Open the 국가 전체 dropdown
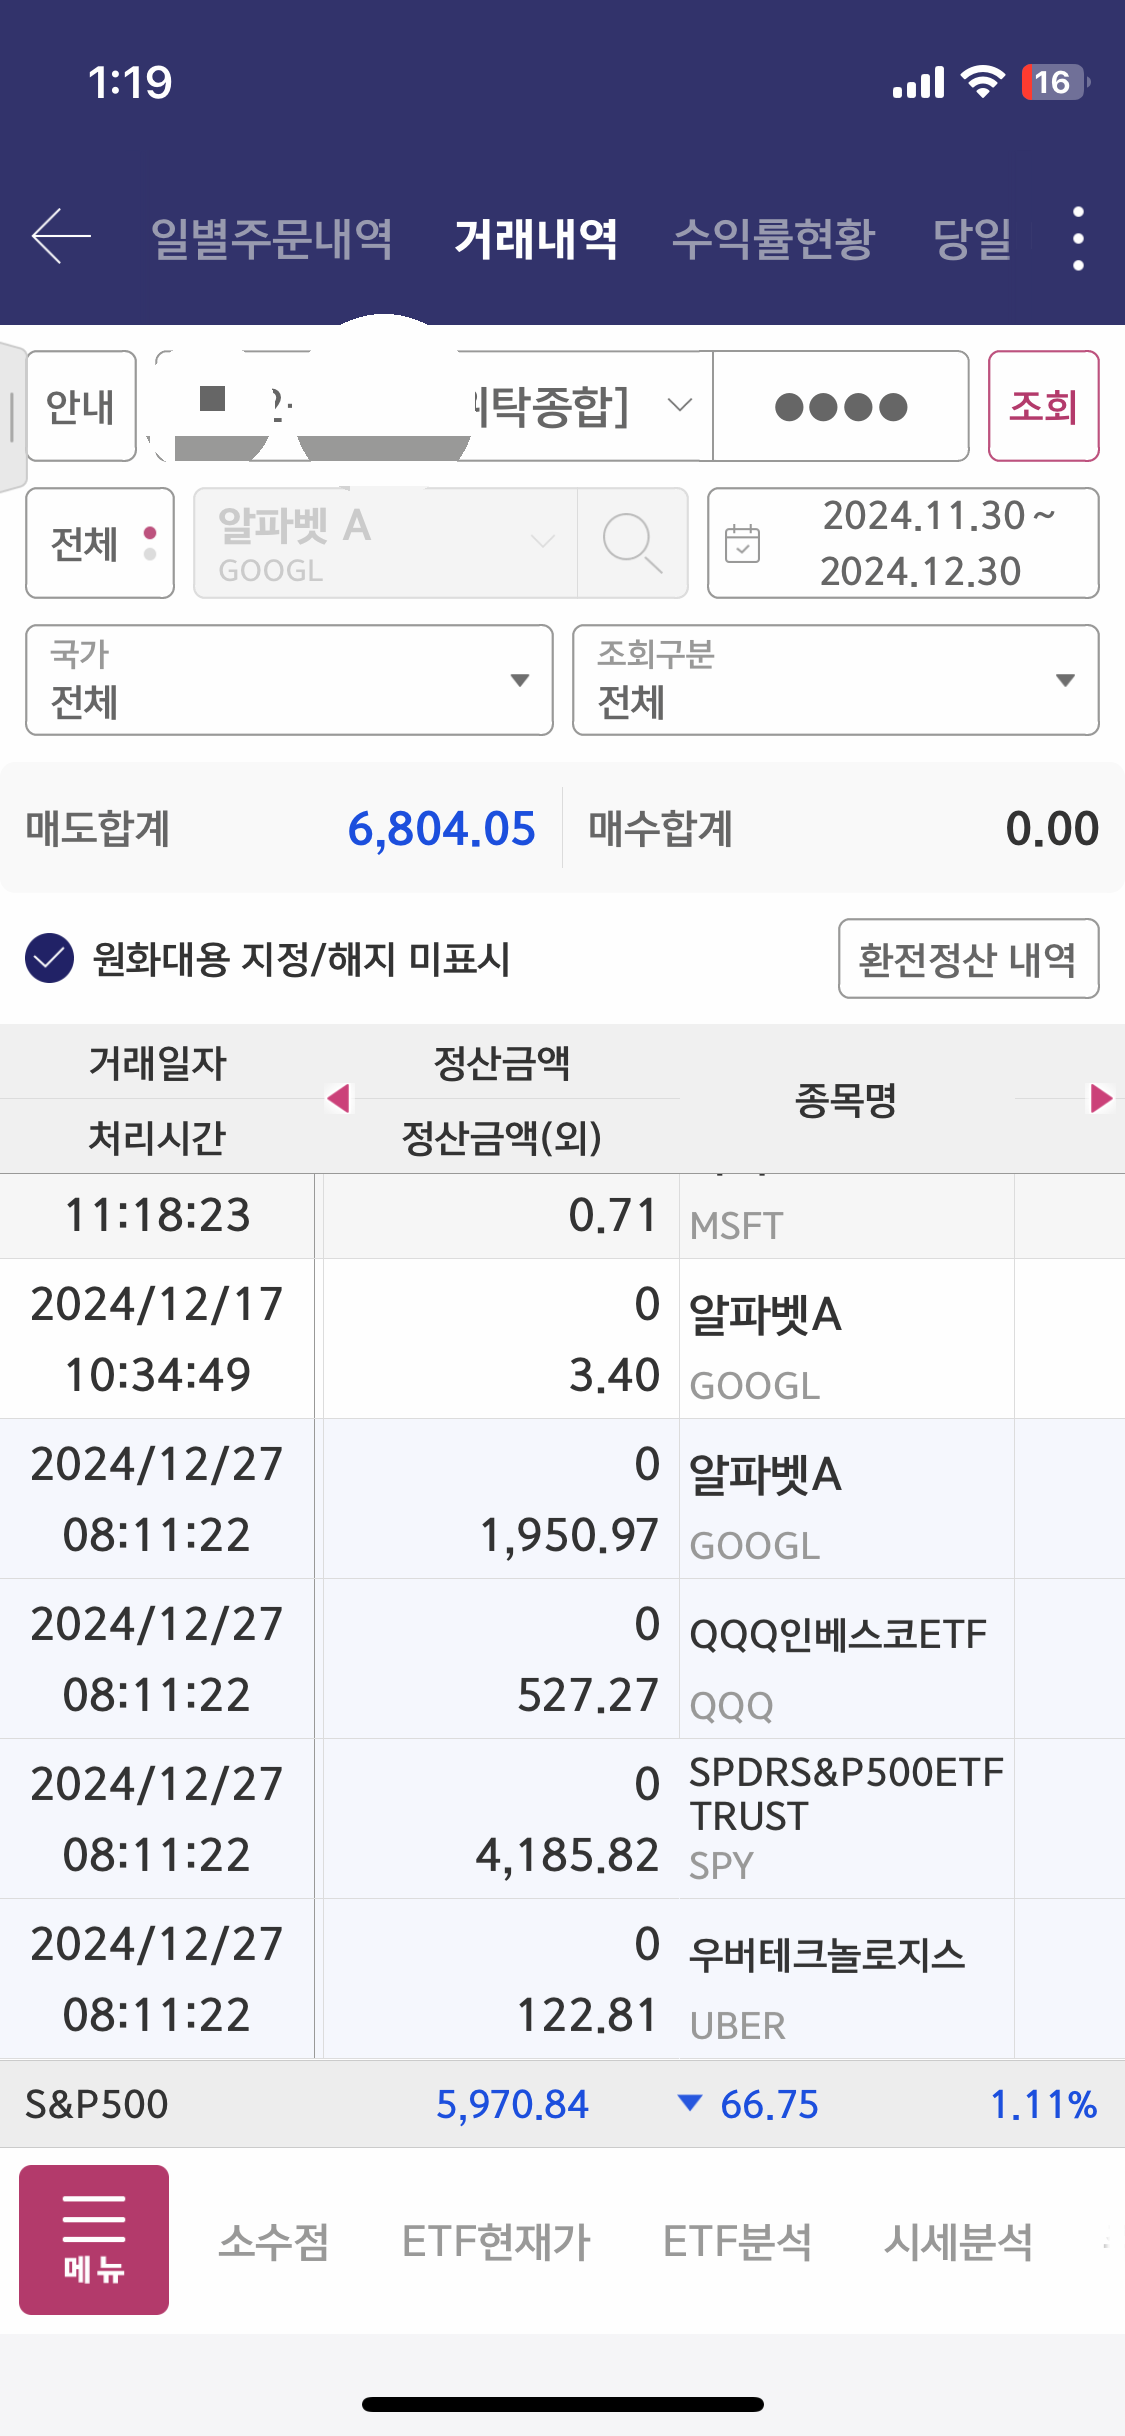 click(x=289, y=680)
